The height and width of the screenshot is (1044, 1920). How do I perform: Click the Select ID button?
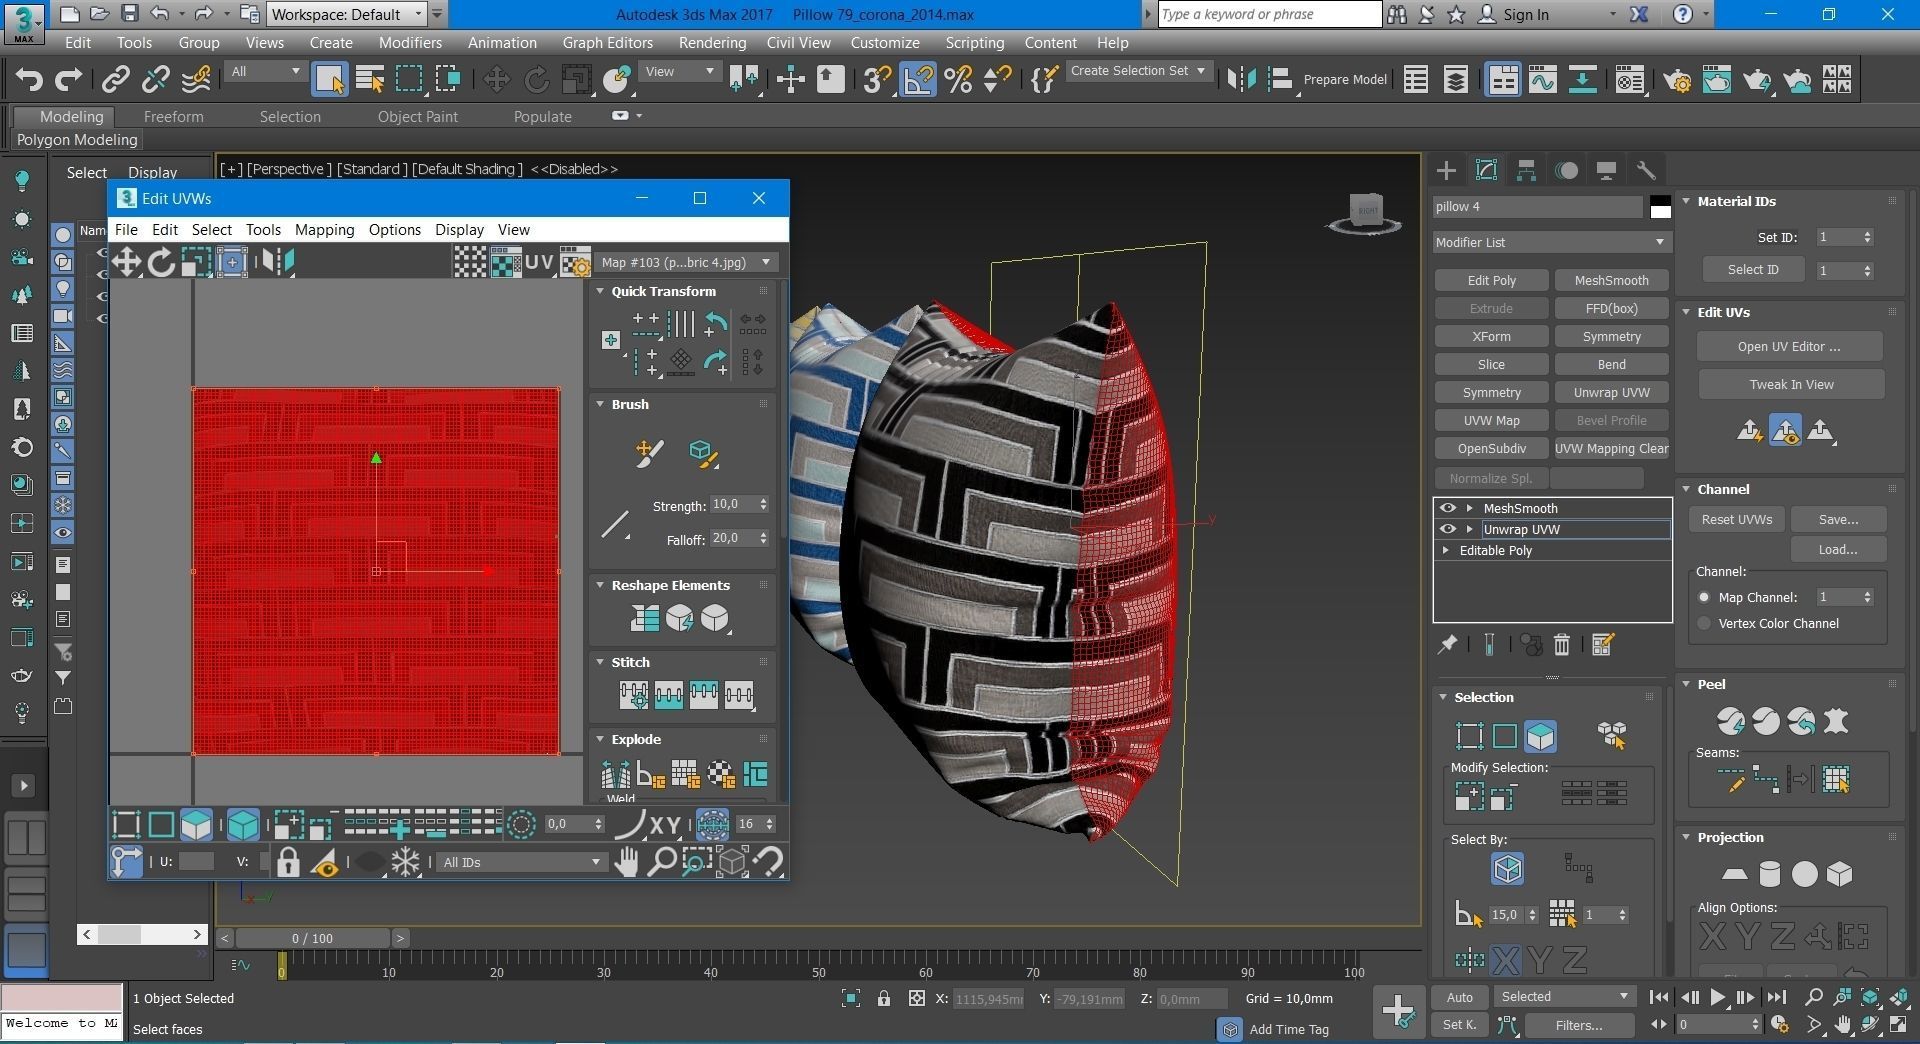tap(1752, 270)
